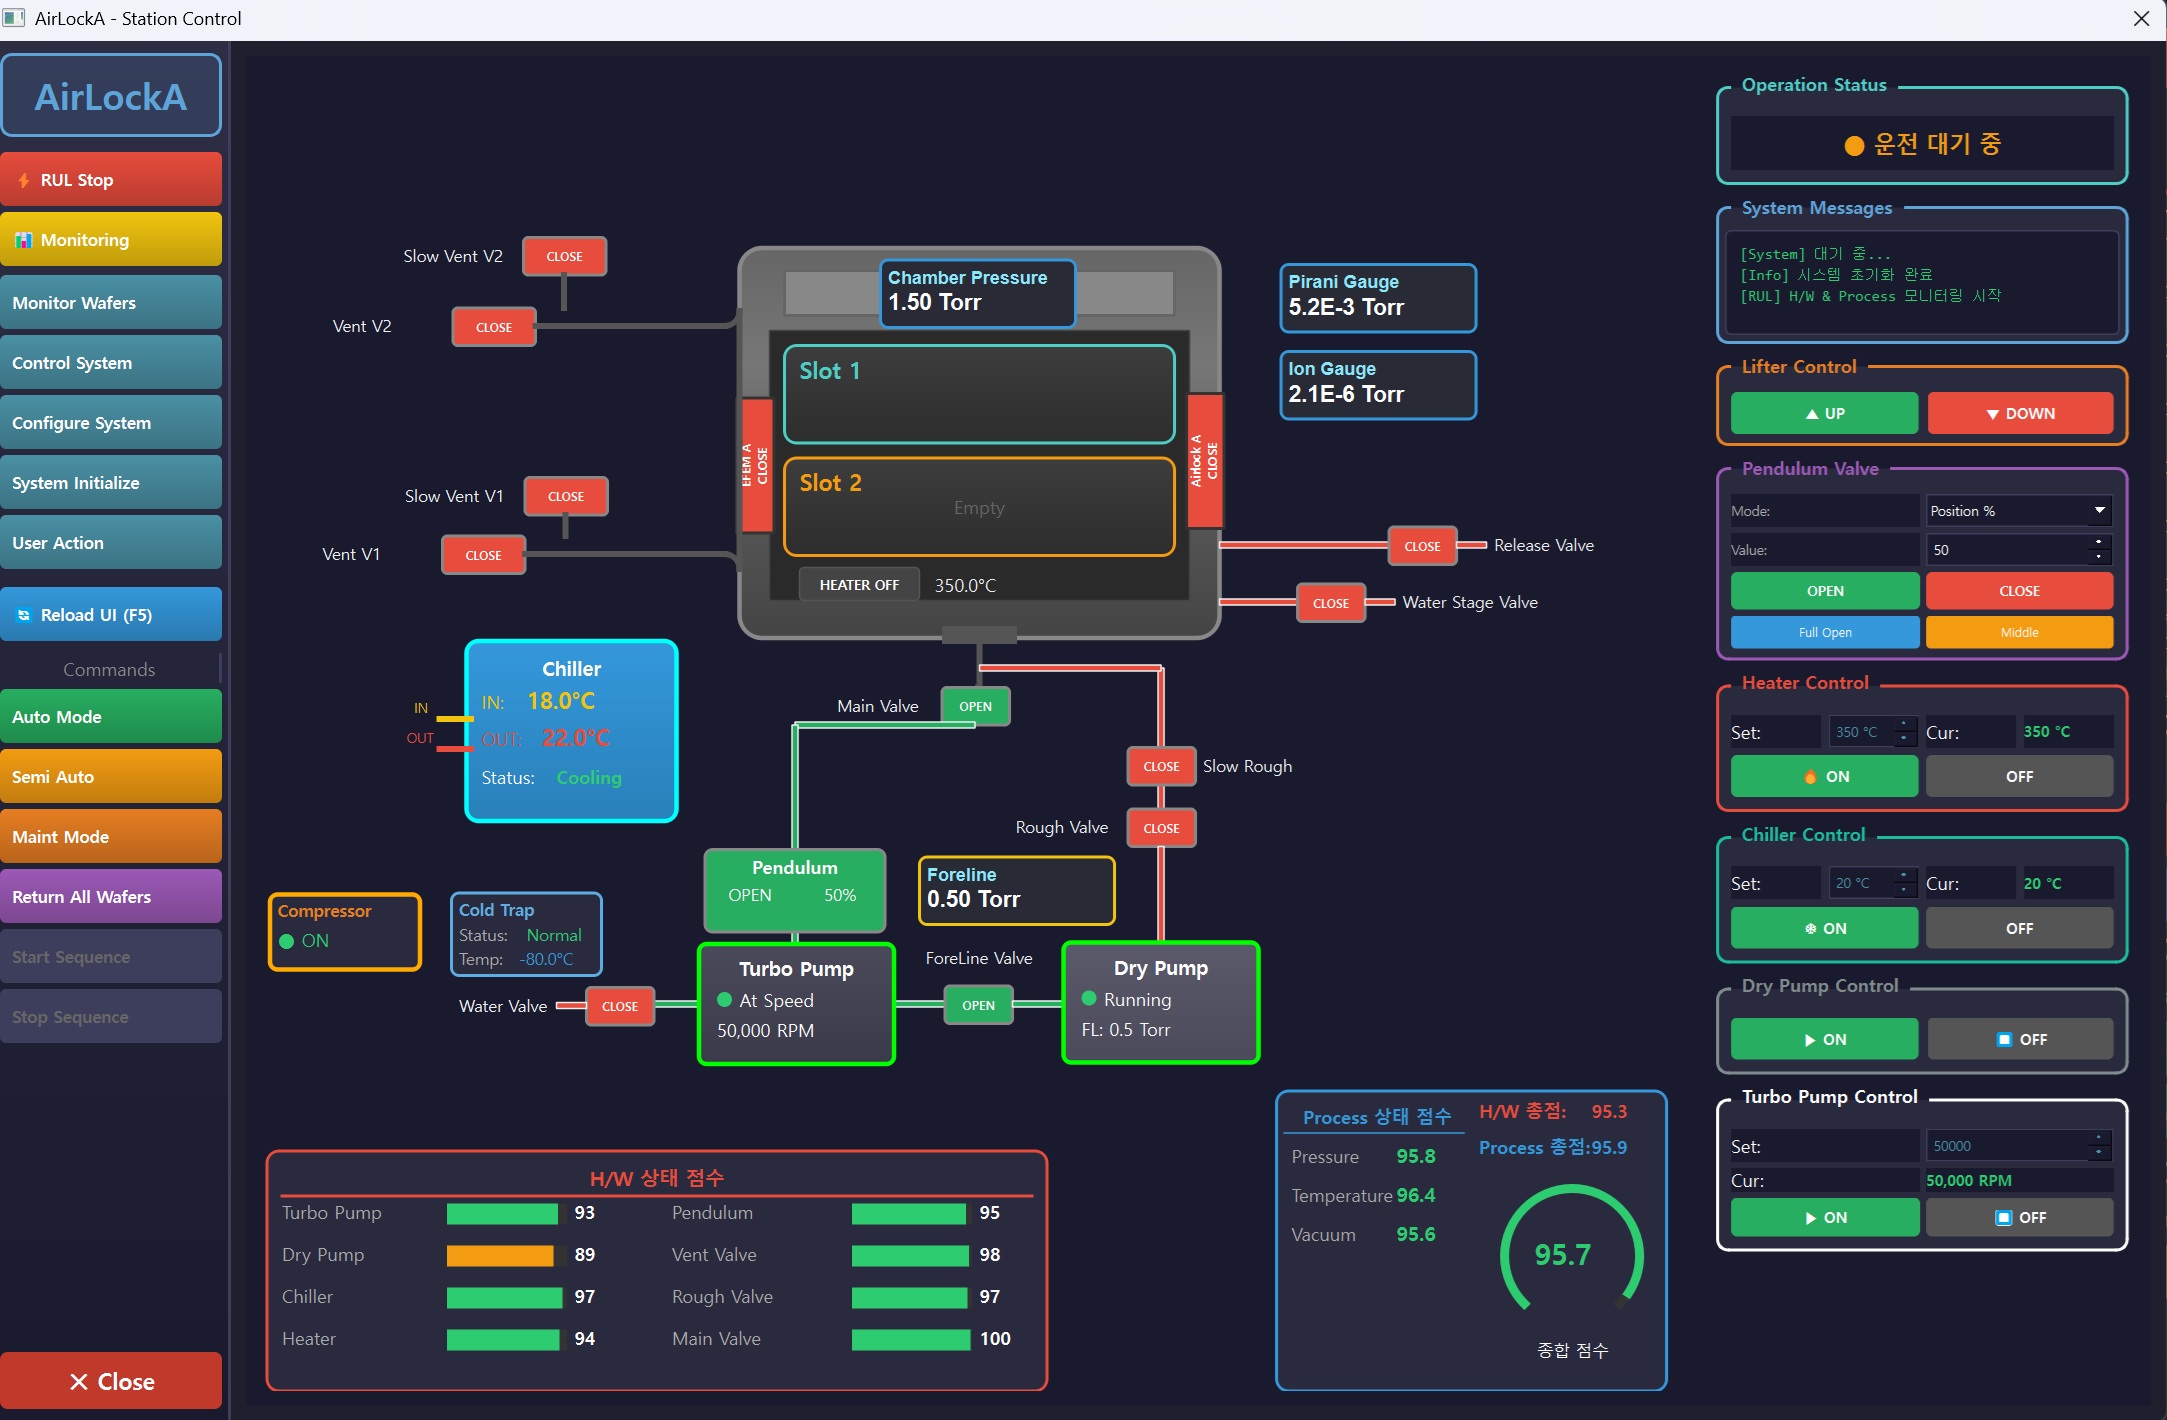Image resolution: width=2167 pixels, height=1420 pixels.
Task: Click the Middle pendulum button
Action: pyautogui.click(x=2020, y=633)
